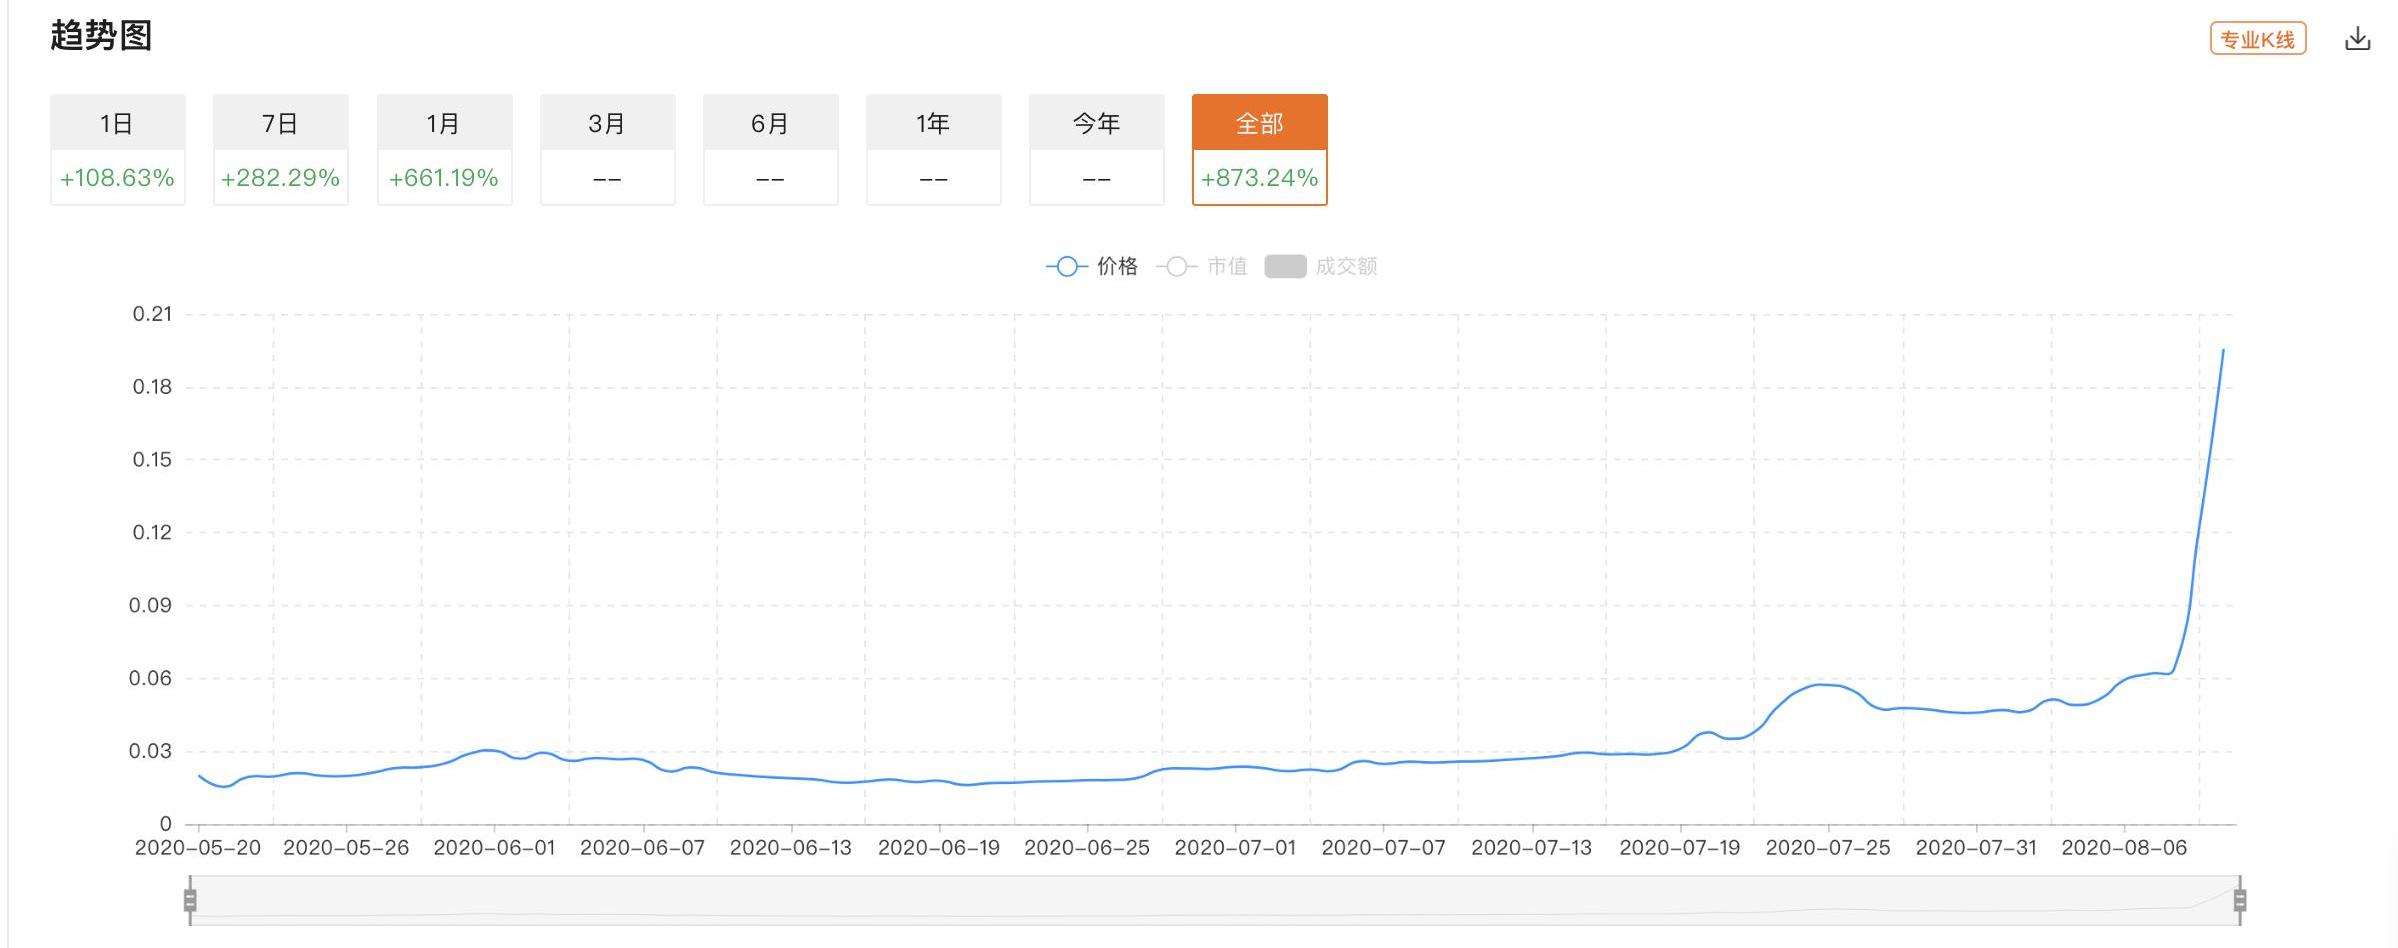Open the 专业K线 professional chart

point(2257,39)
